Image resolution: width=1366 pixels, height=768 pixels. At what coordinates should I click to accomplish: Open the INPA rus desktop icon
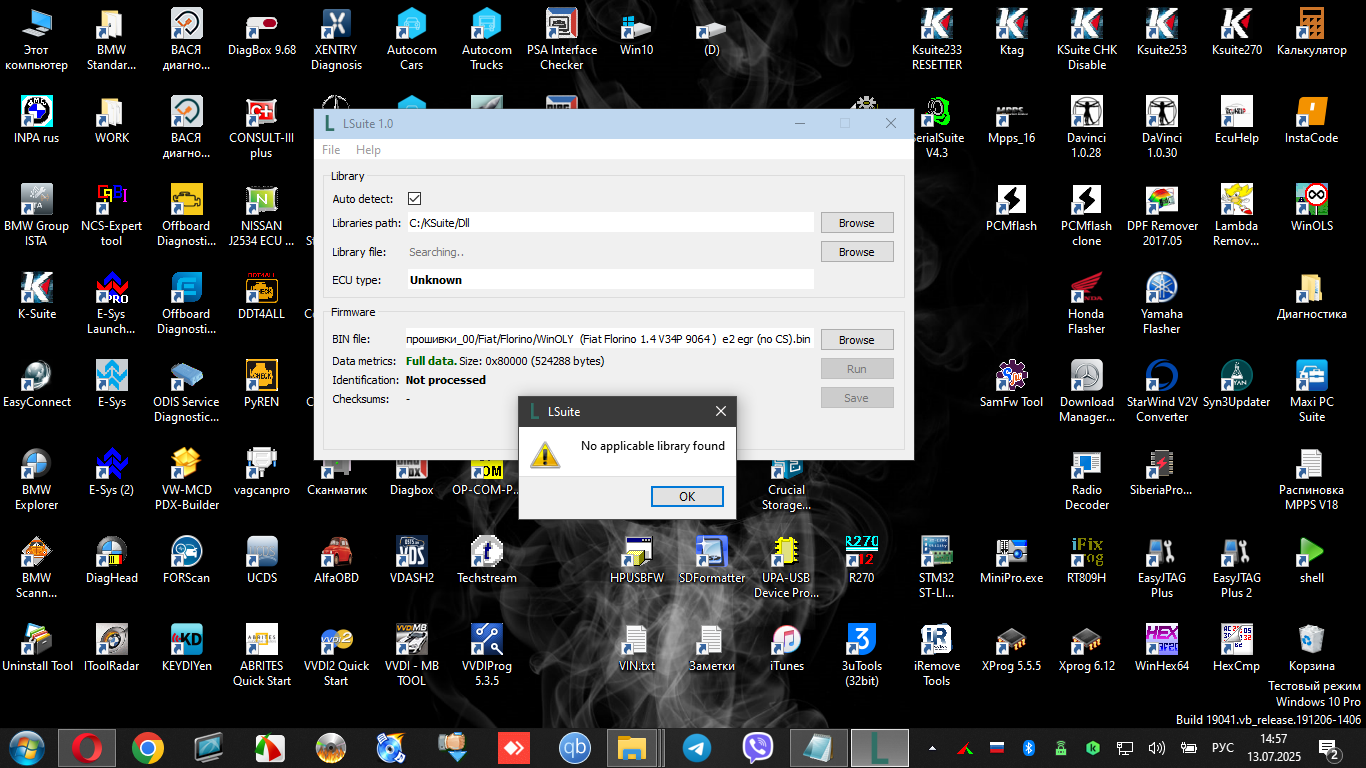point(37,121)
